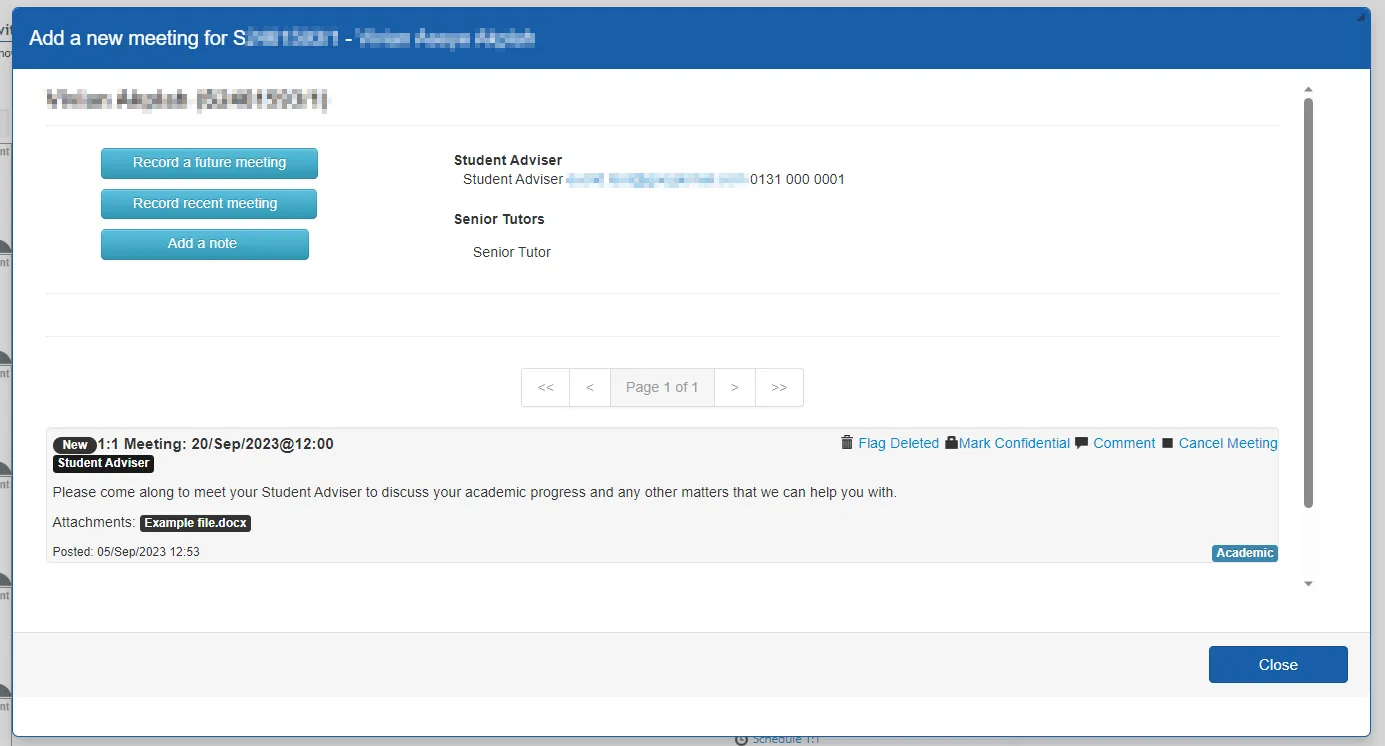Click the Student Adviser badge under the meeting title
Image resolution: width=1385 pixels, height=746 pixels.
coord(103,463)
